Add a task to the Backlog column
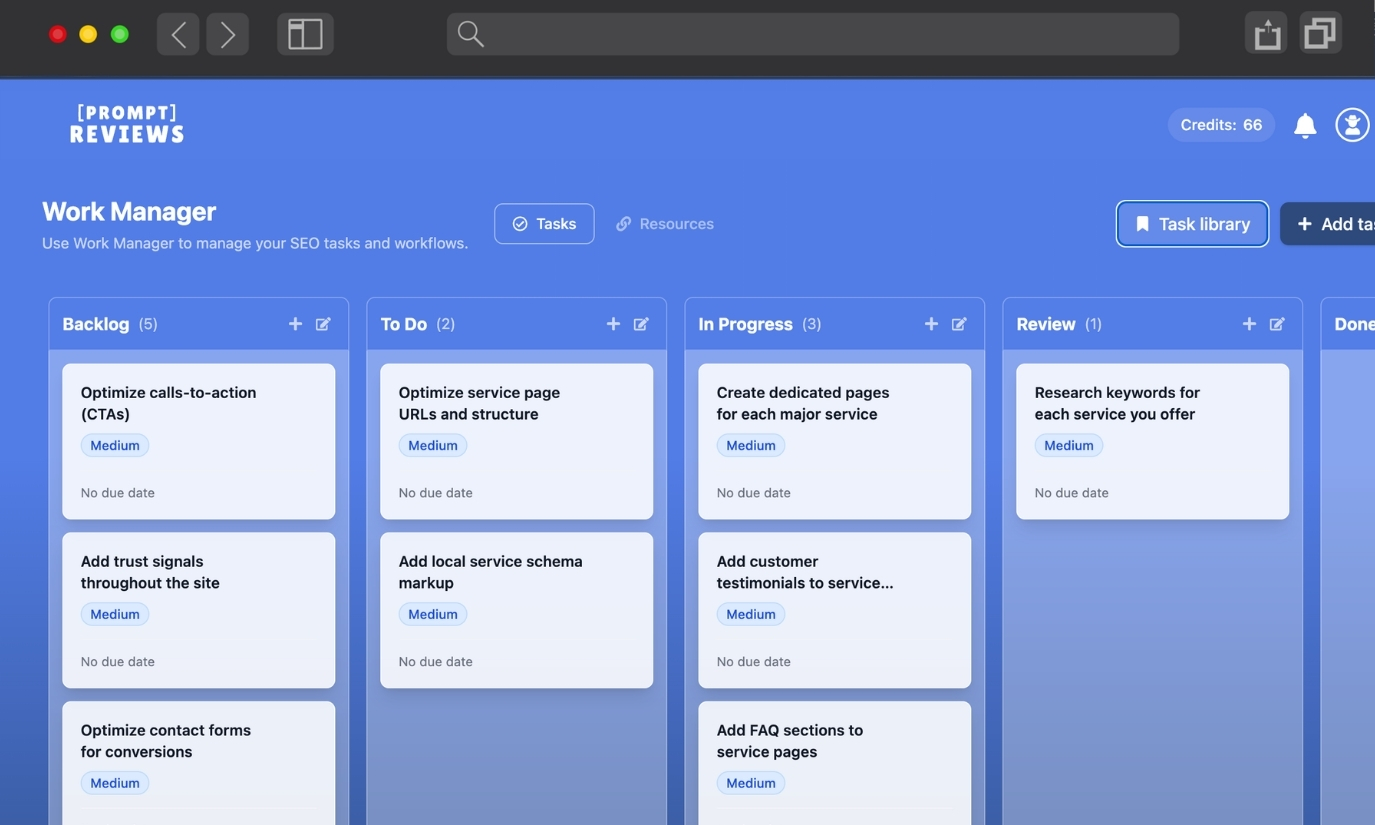Viewport: 1375px width, 825px height. [295, 324]
